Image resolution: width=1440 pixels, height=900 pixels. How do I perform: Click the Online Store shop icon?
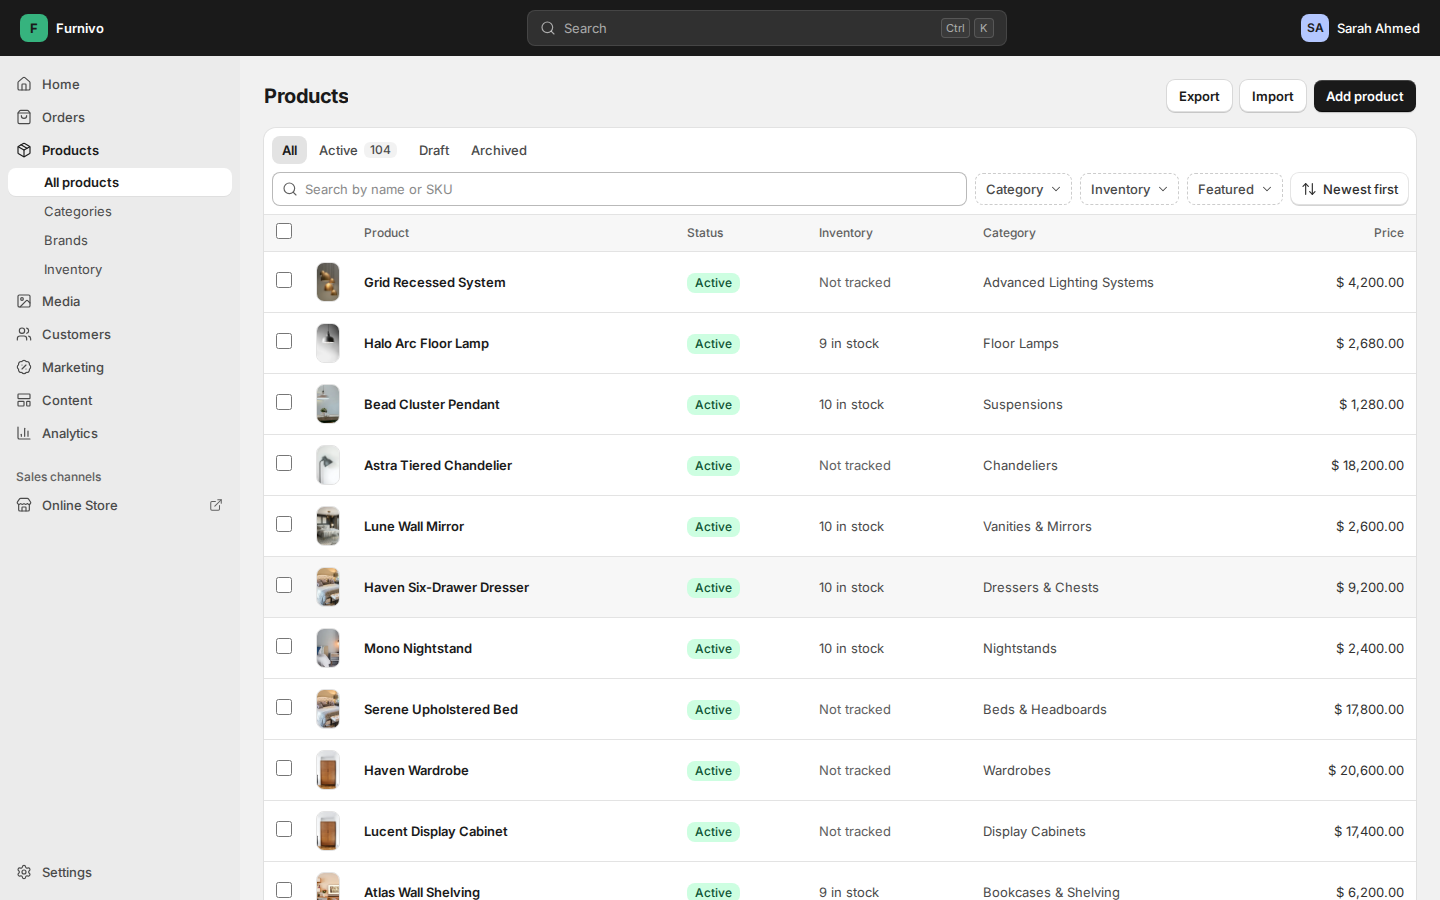point(24,505)
